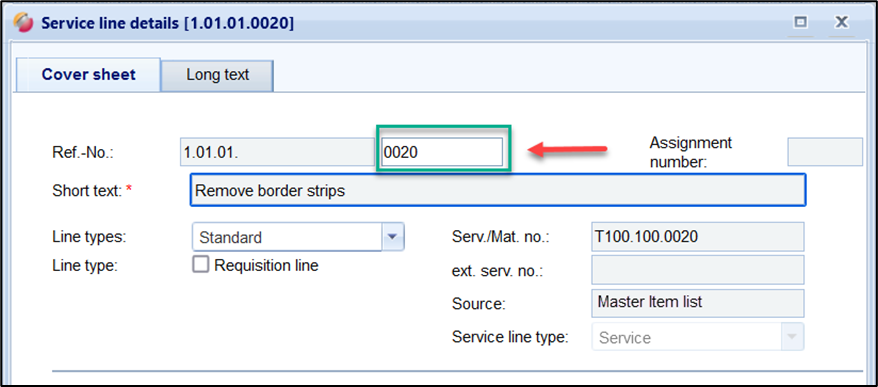Click the Service line details title text
This screenshot has width=878, height=387.
pos(167,24)
